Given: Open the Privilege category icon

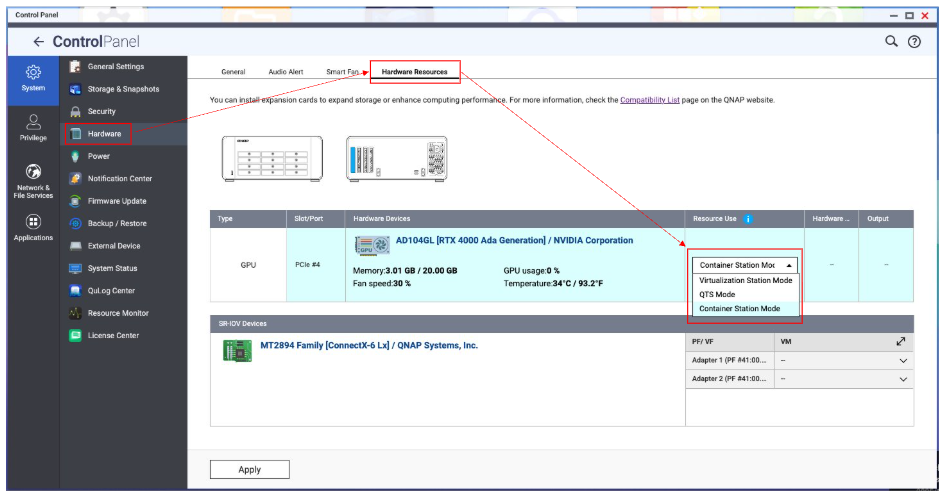Looking at the screenshot, I should click(x=33, y=127).
